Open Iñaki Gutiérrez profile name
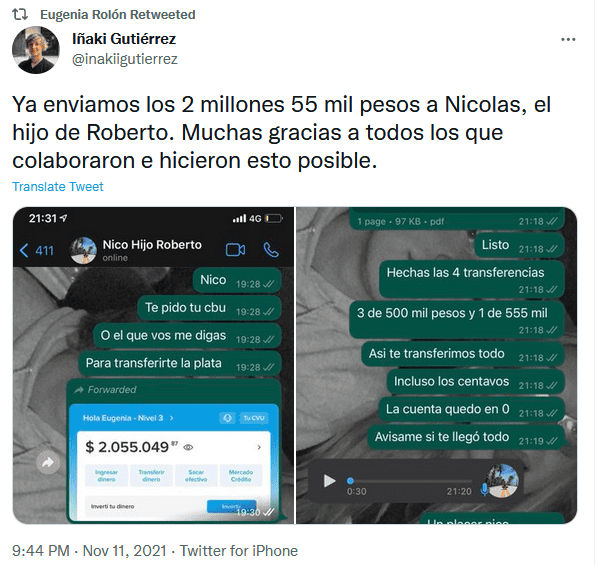The width and height of the screenshot is (613, 565). [x=124, y=39]
